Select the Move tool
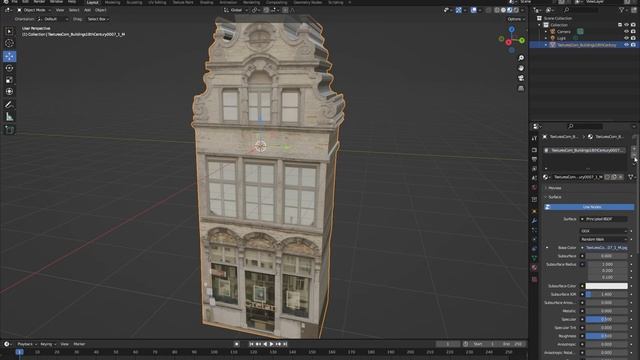640x360 pixels. [9, 56]
